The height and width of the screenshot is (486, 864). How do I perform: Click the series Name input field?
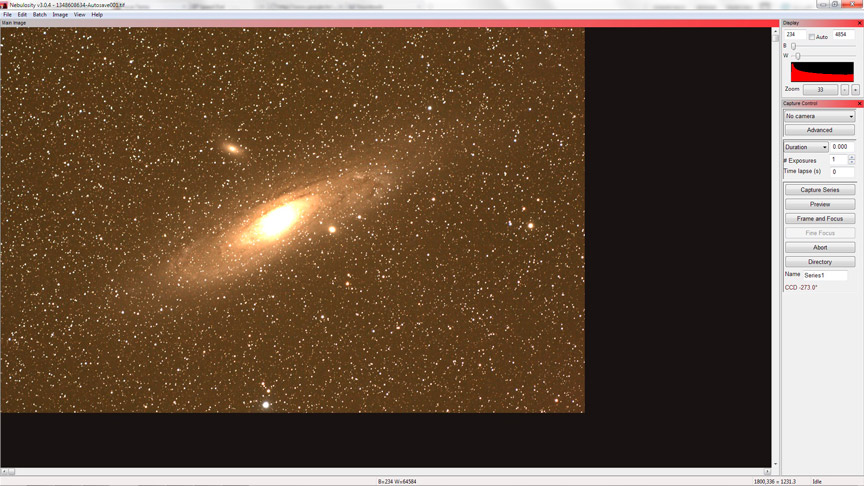(825, 275)
